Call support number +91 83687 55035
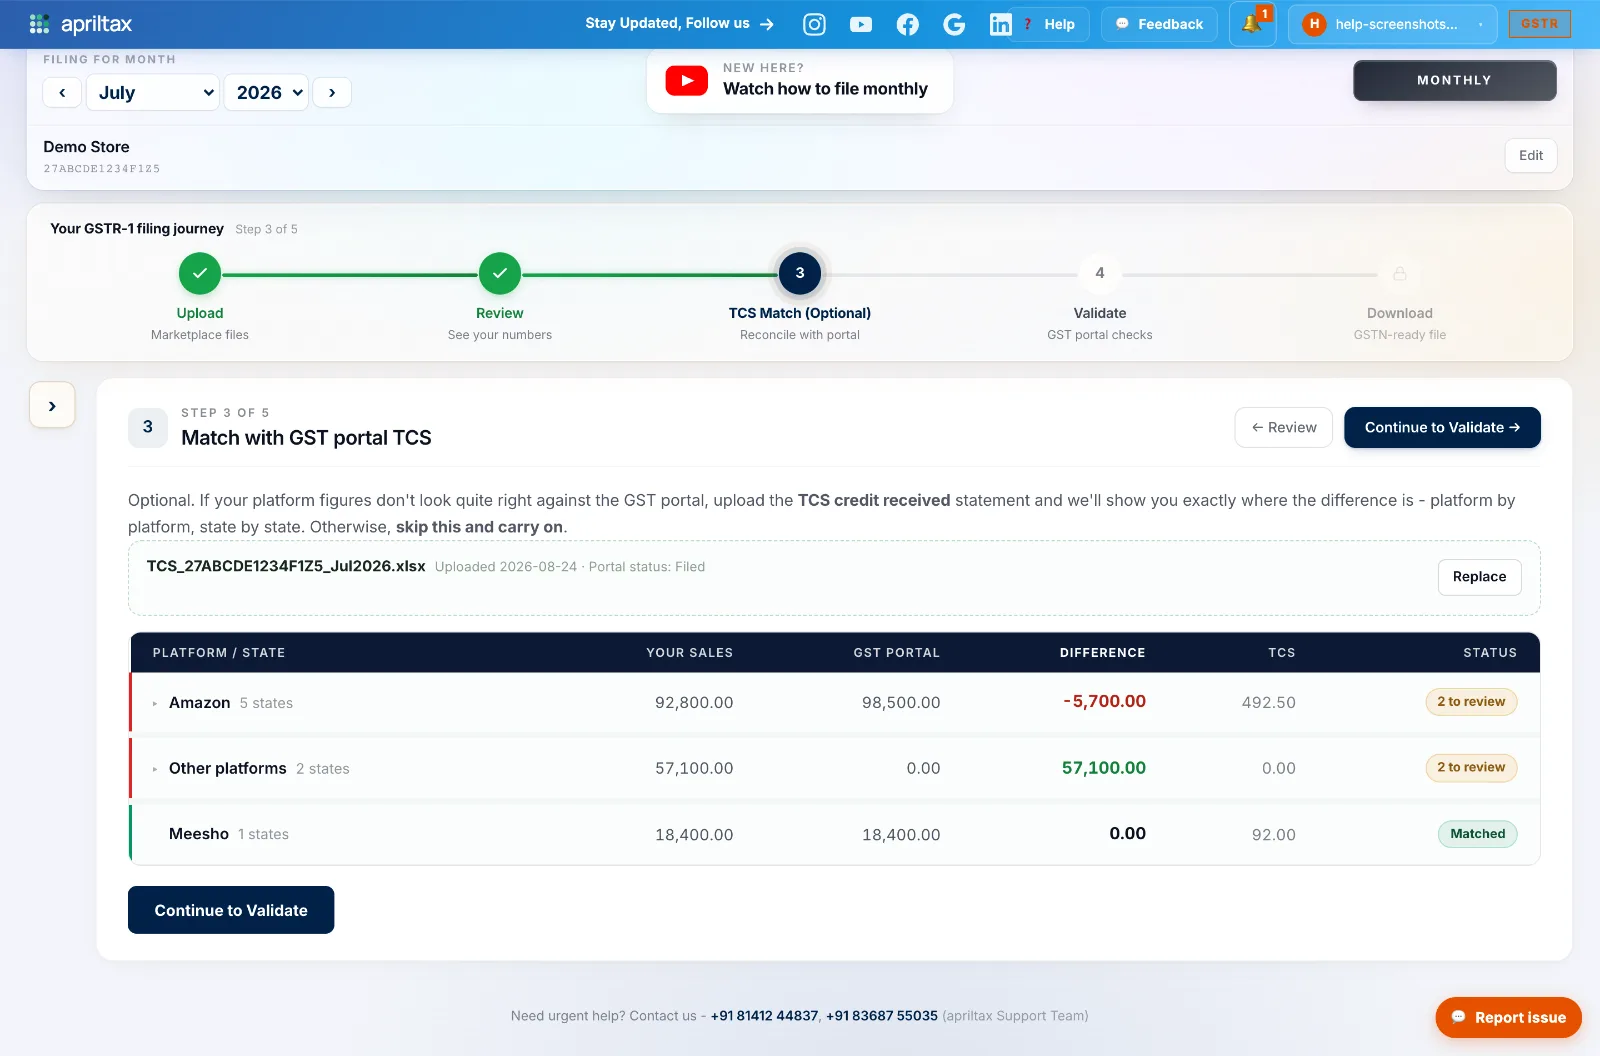The image size is (1600, 1056). pyautogui.click(x=881, y=1016)
